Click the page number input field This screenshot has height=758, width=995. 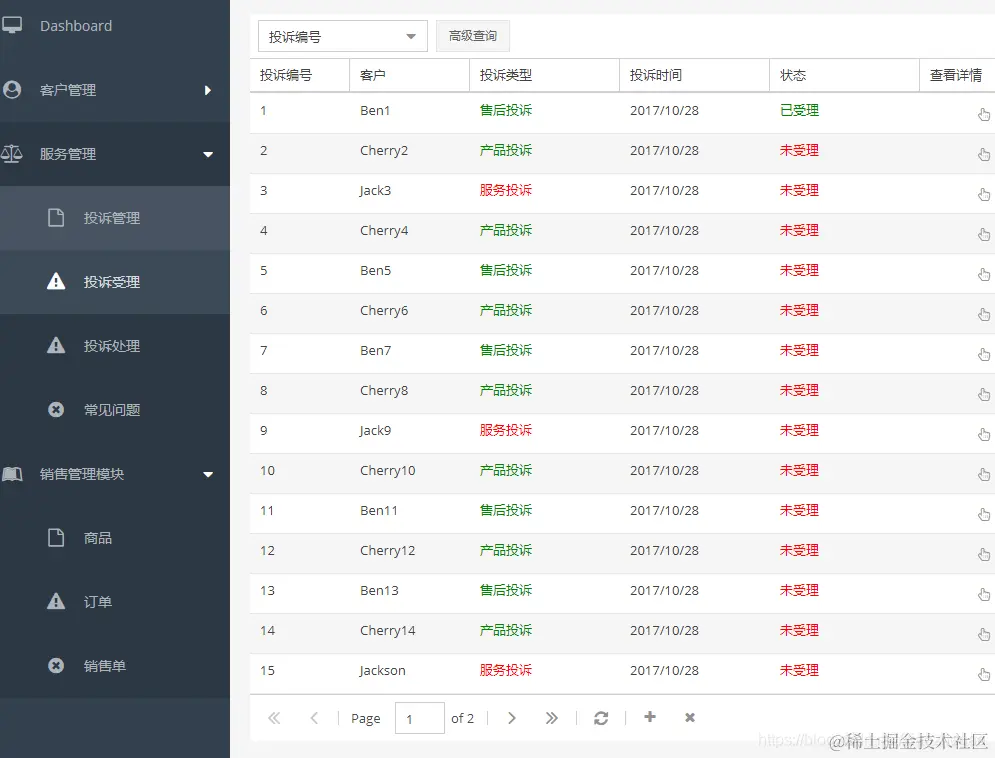point(419,718)
